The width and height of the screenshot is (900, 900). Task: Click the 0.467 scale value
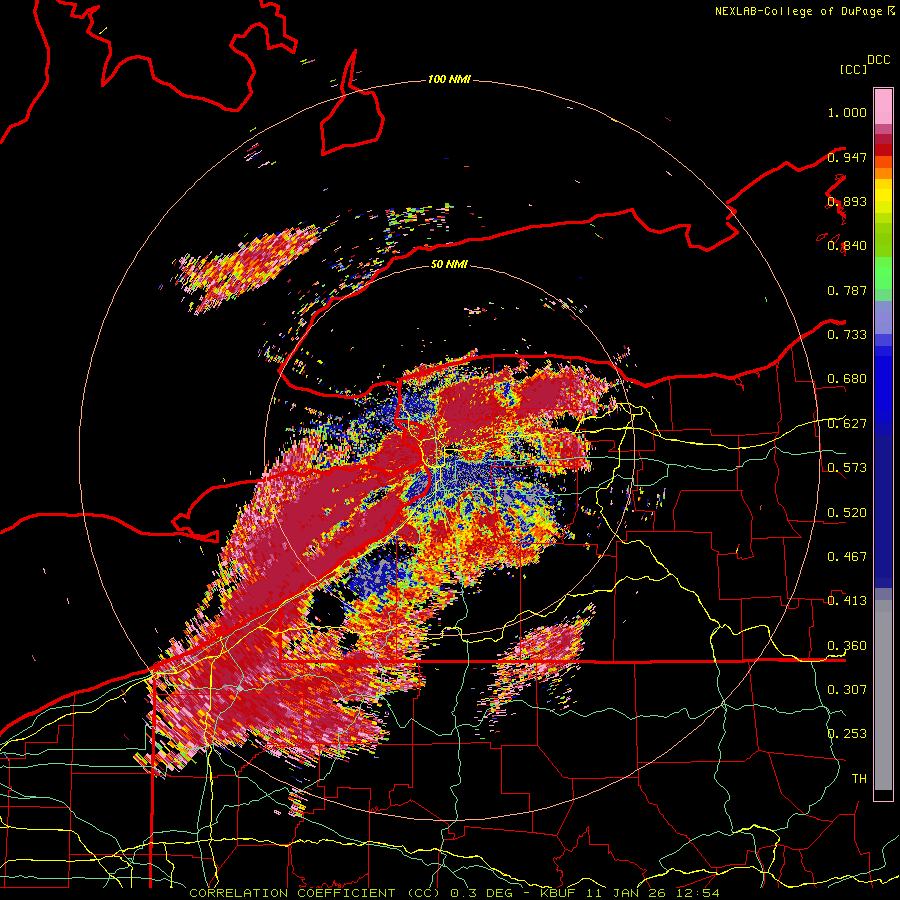(x=847, y=557)
